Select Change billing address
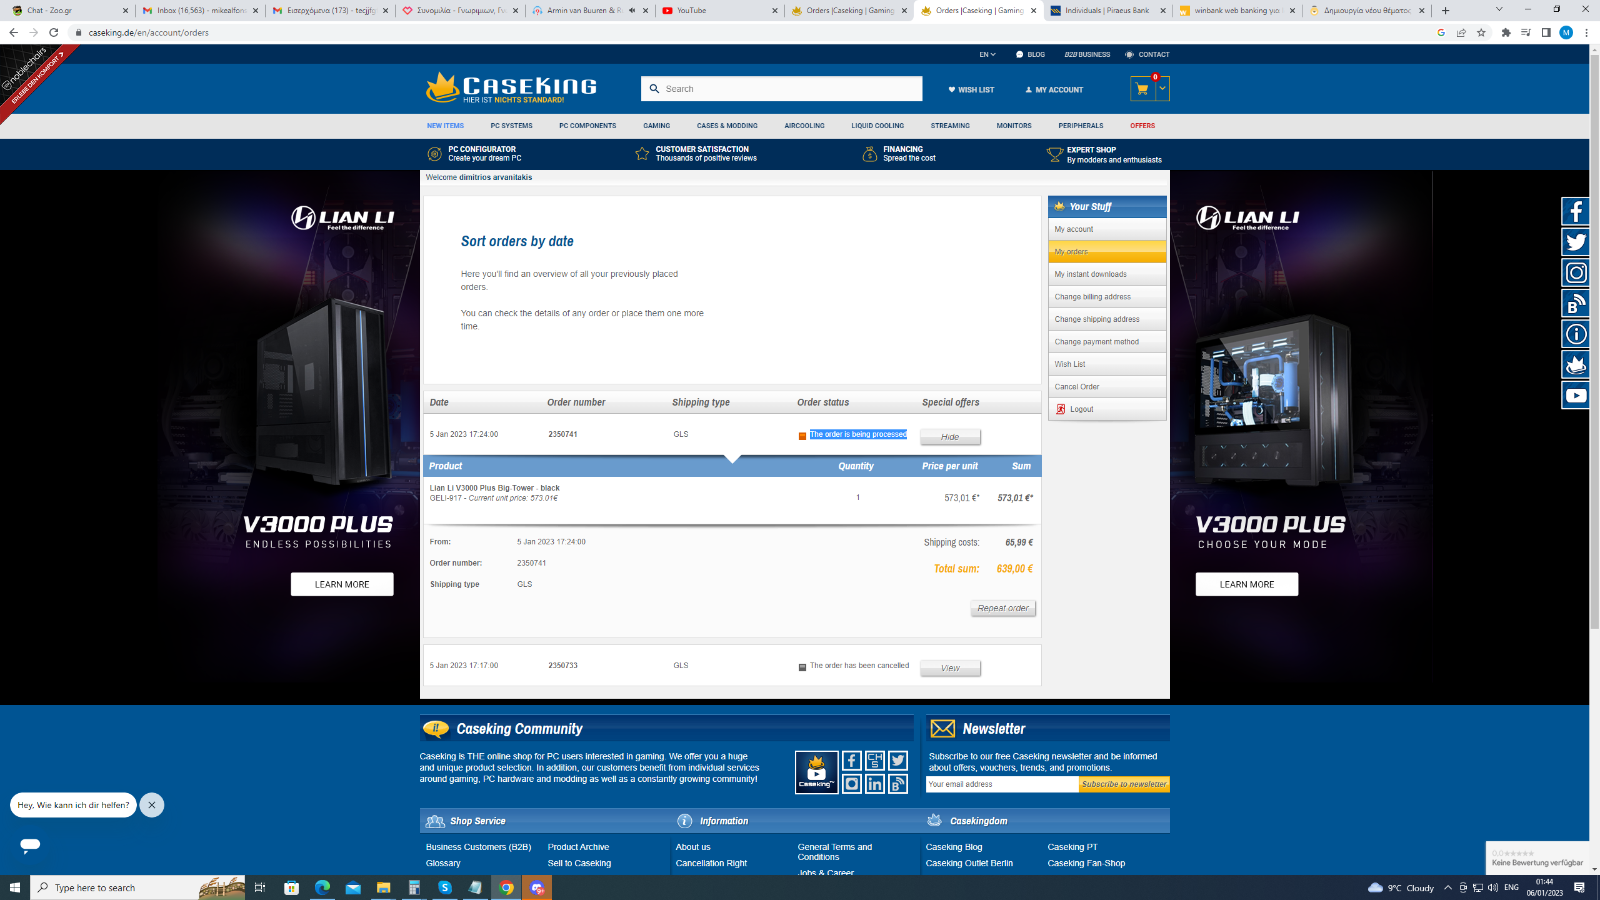This screenshot has height=900, width=1600. click(1107, 297)
